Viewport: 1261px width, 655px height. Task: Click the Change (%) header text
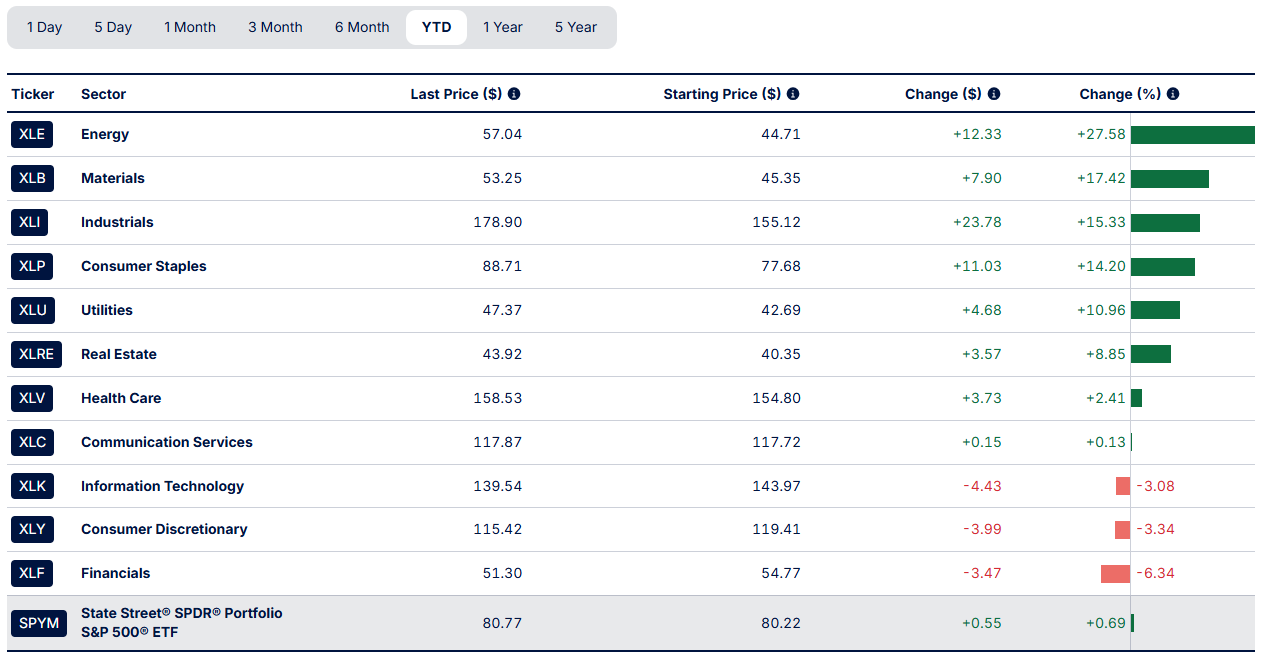point(1121,94)
